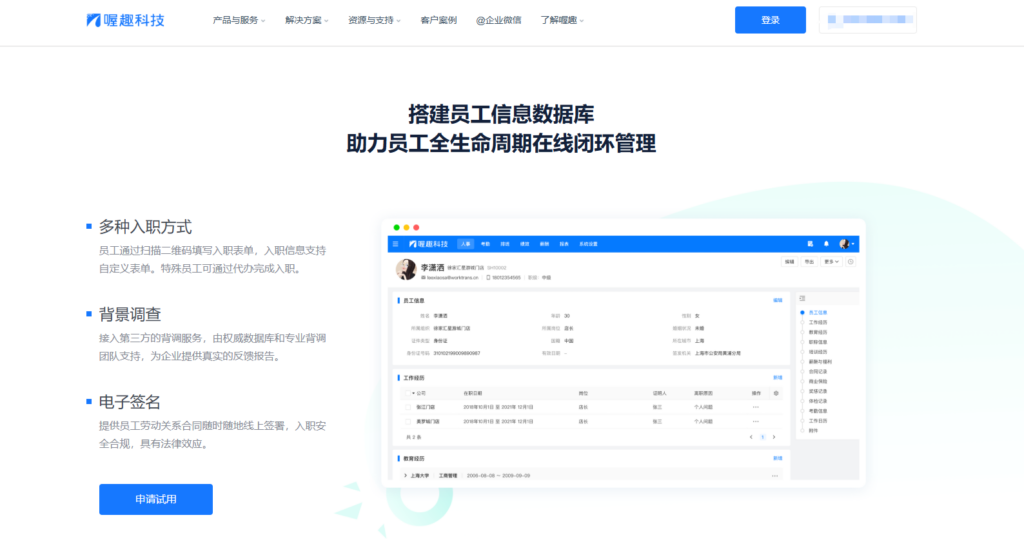This screenshot has width=1024, height=551.
Task: Click the icon left of the bell
Action: (810, 244)
